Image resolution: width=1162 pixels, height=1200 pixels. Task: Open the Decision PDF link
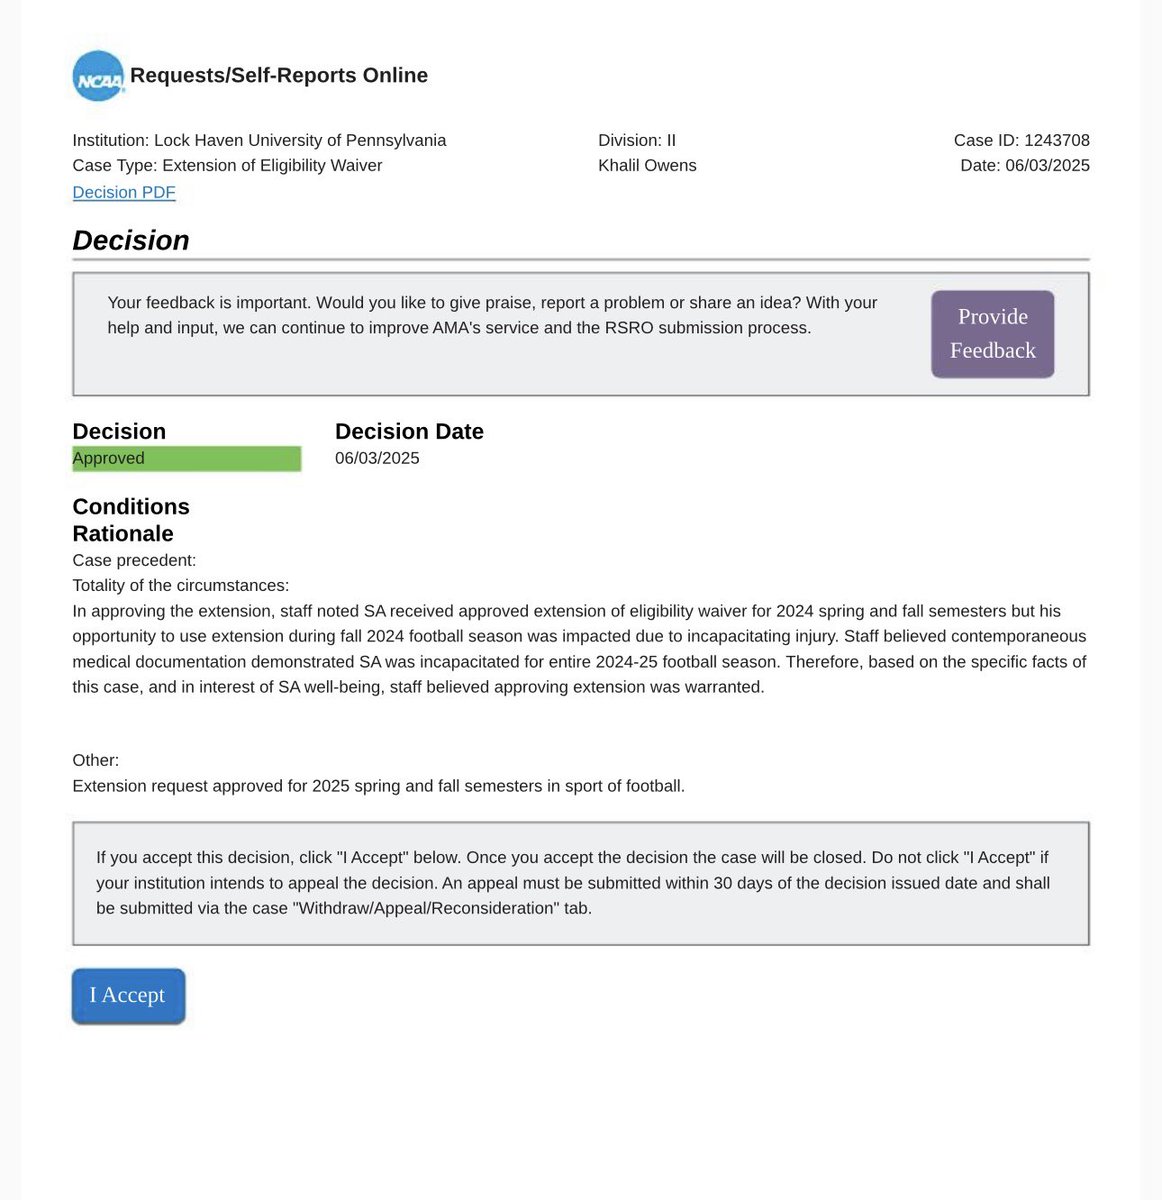coord(124,192)
